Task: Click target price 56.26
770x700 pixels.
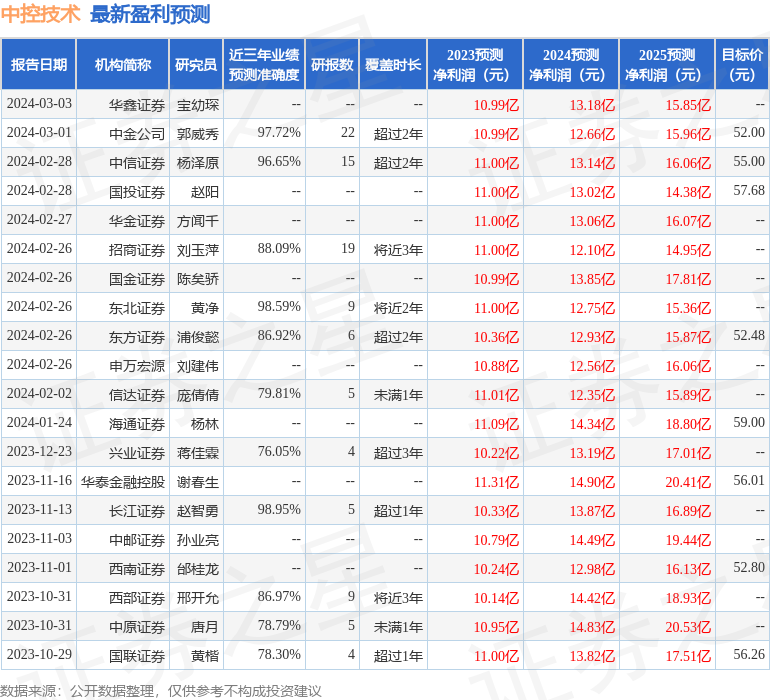Action: (x=749, y=654)
